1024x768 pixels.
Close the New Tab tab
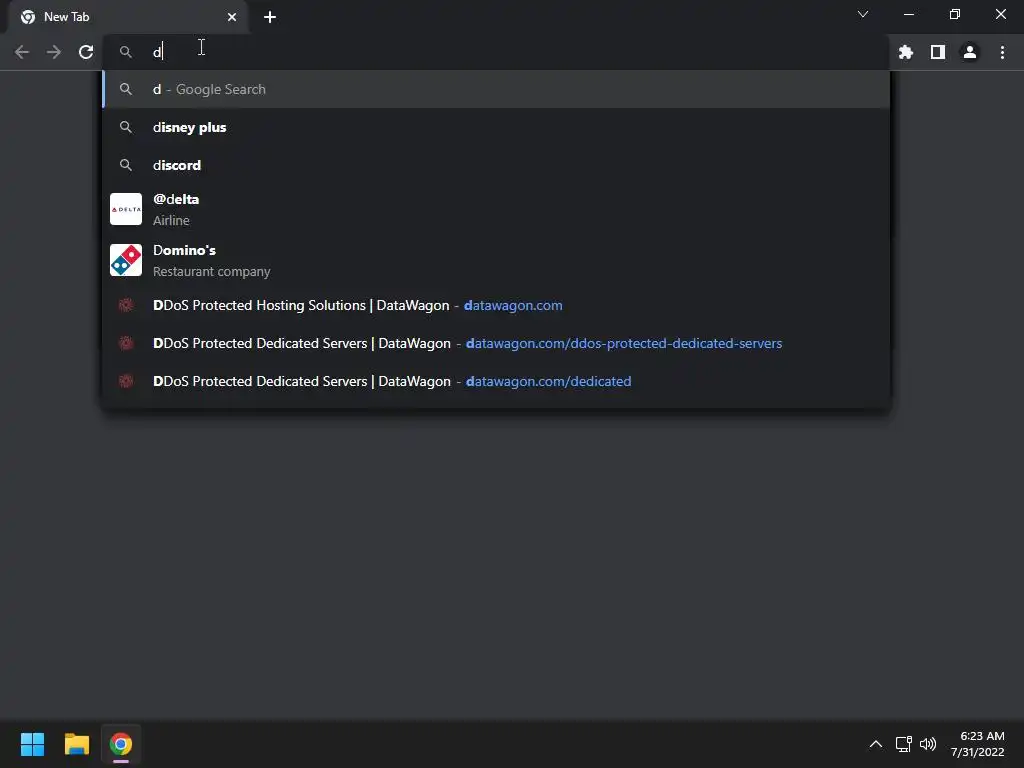click(x=232, y=17)
